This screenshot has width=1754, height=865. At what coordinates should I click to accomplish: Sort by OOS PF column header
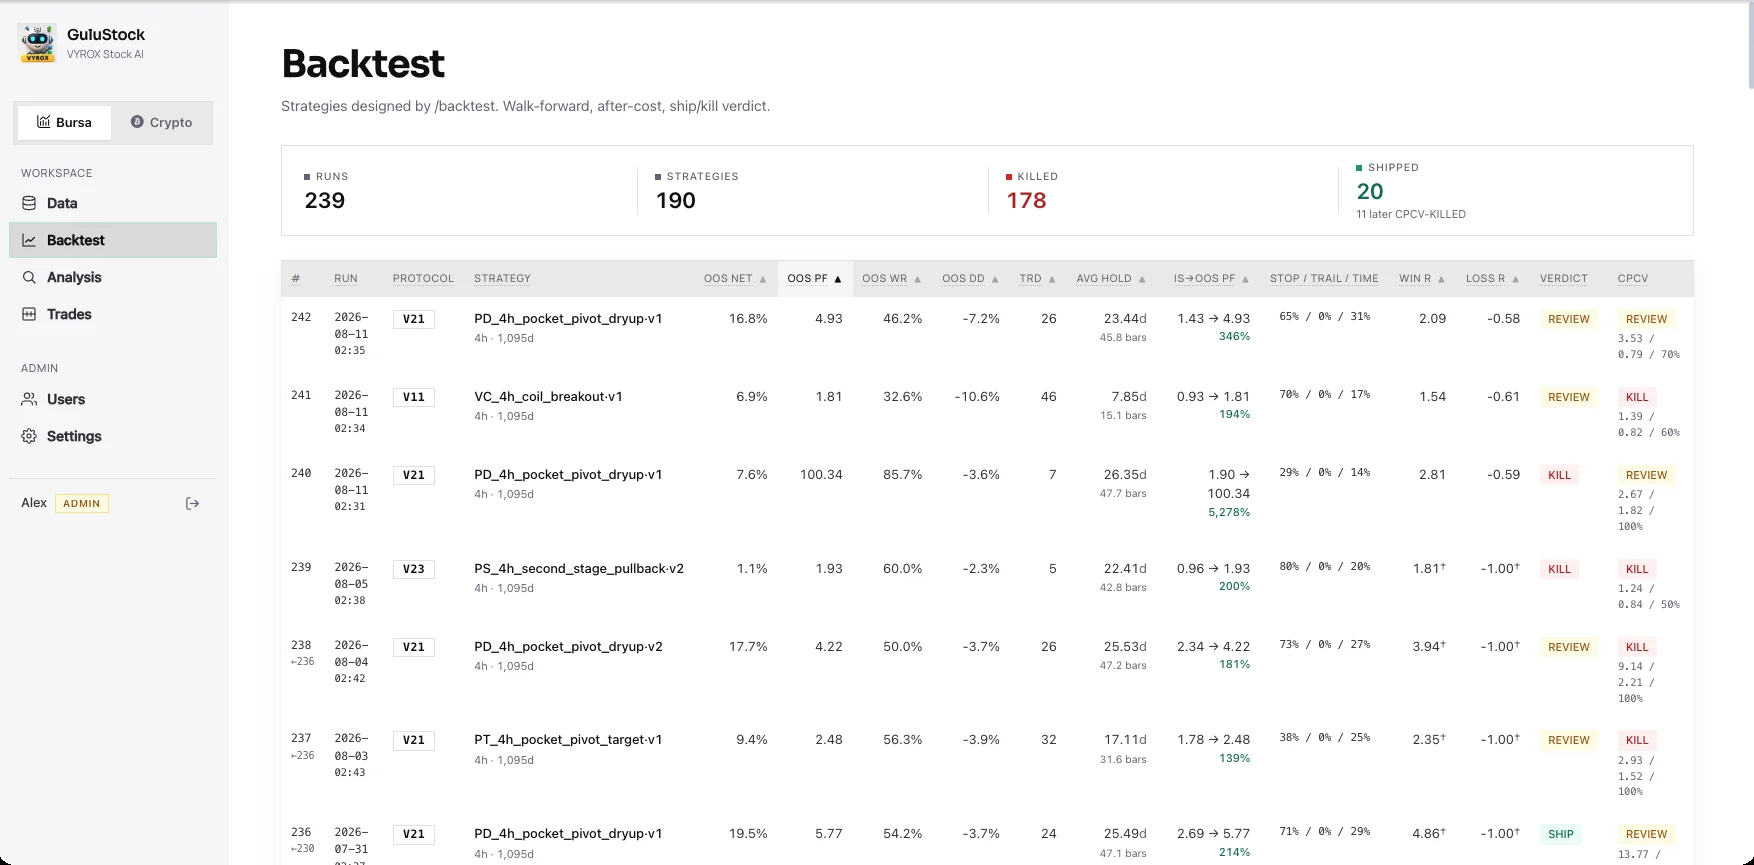point(814,278)
